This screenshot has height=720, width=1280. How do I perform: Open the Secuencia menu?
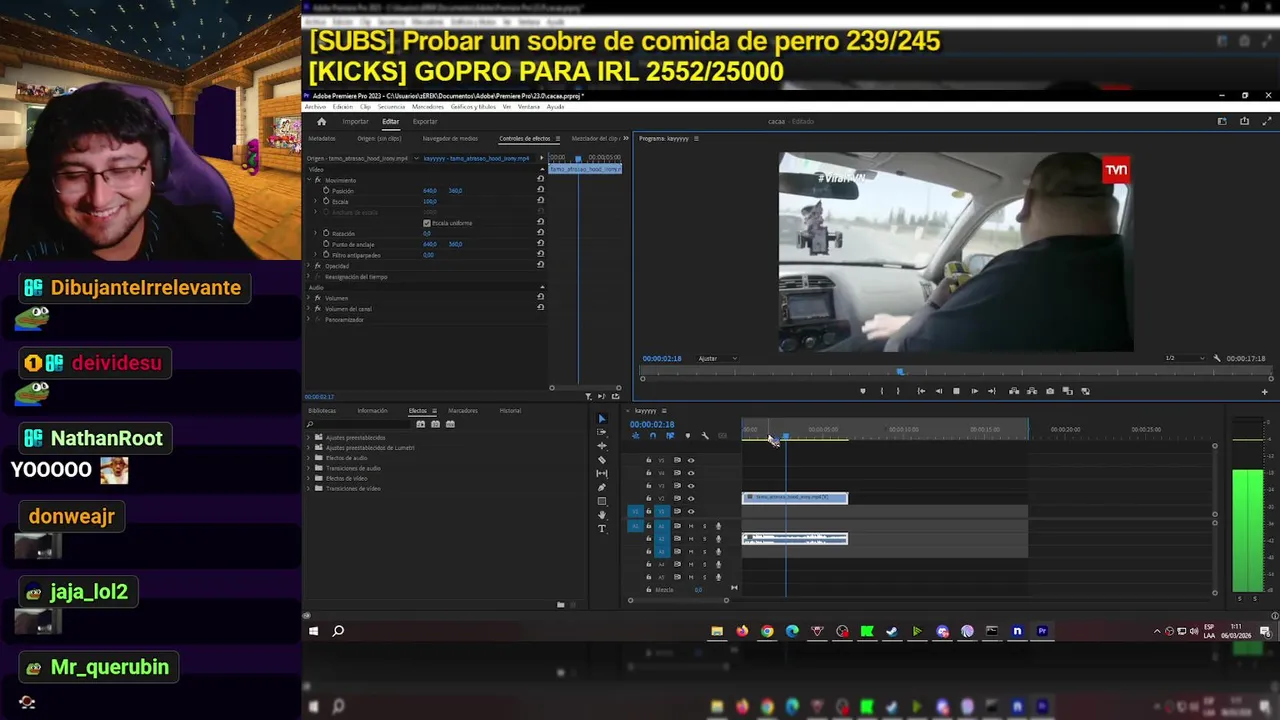point(391,106)
